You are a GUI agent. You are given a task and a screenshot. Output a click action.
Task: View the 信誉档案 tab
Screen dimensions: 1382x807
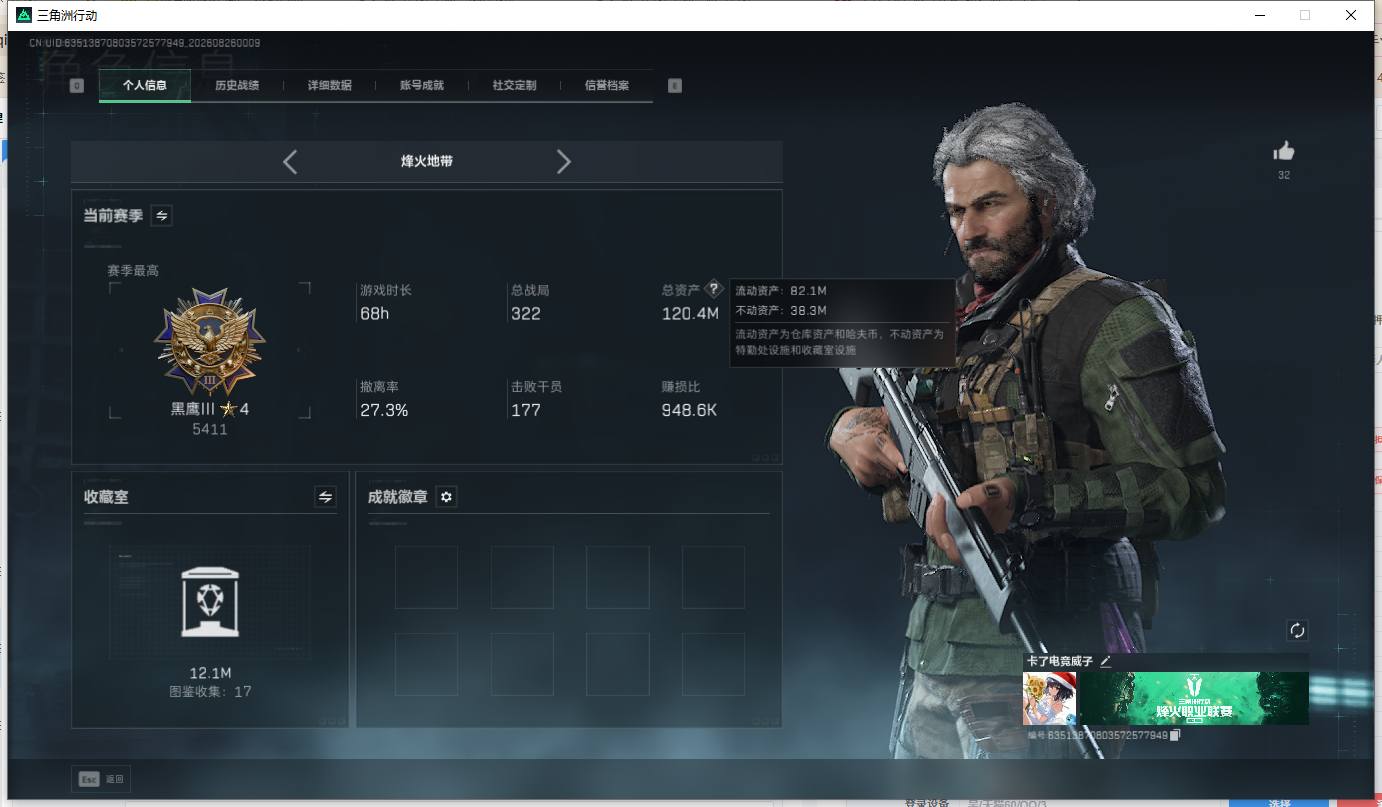(x=607, y=86)
